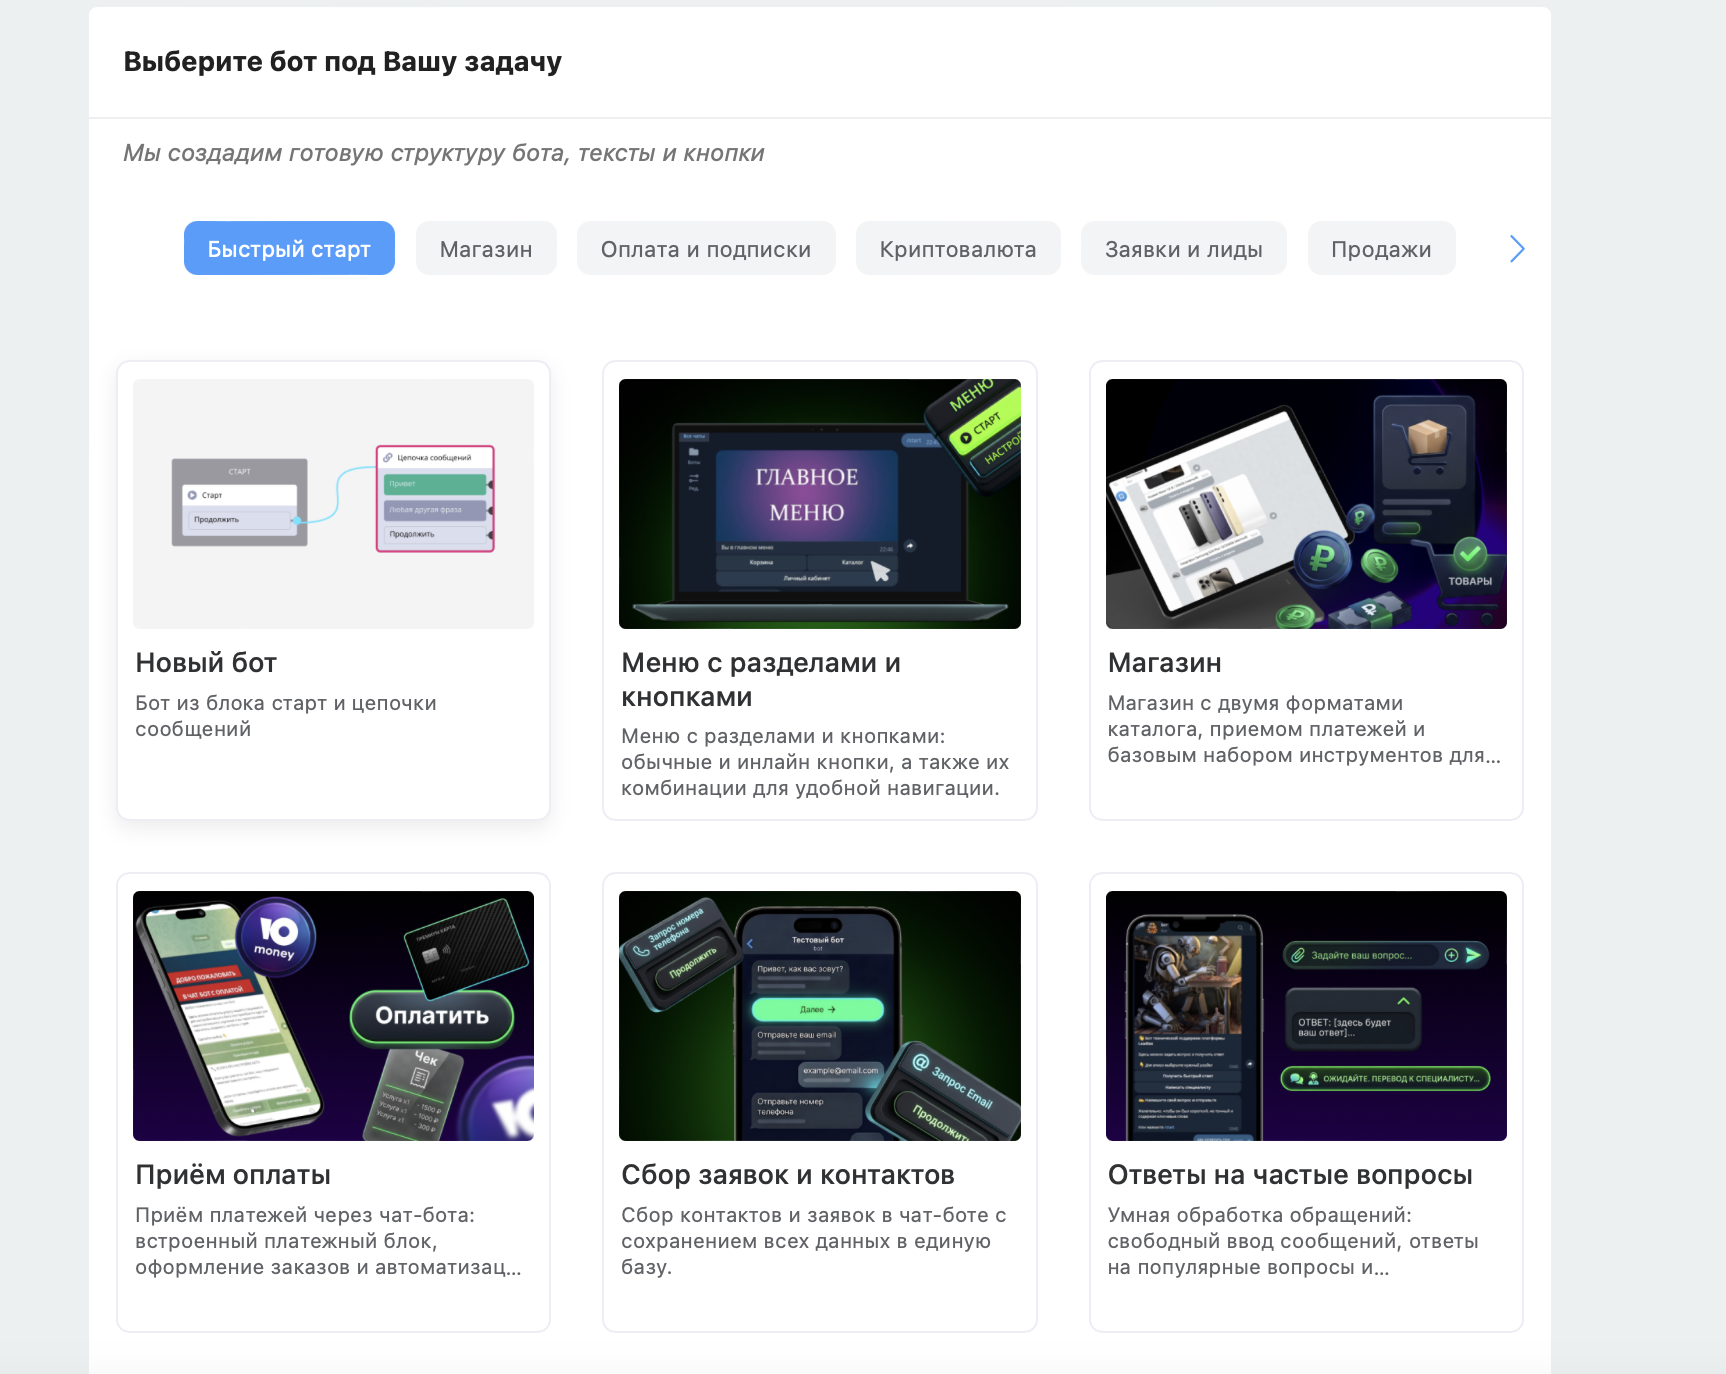Open the Магазин template image with tablet
This screenshot has height=1374, width=1726.
[x=1306, y=504]
